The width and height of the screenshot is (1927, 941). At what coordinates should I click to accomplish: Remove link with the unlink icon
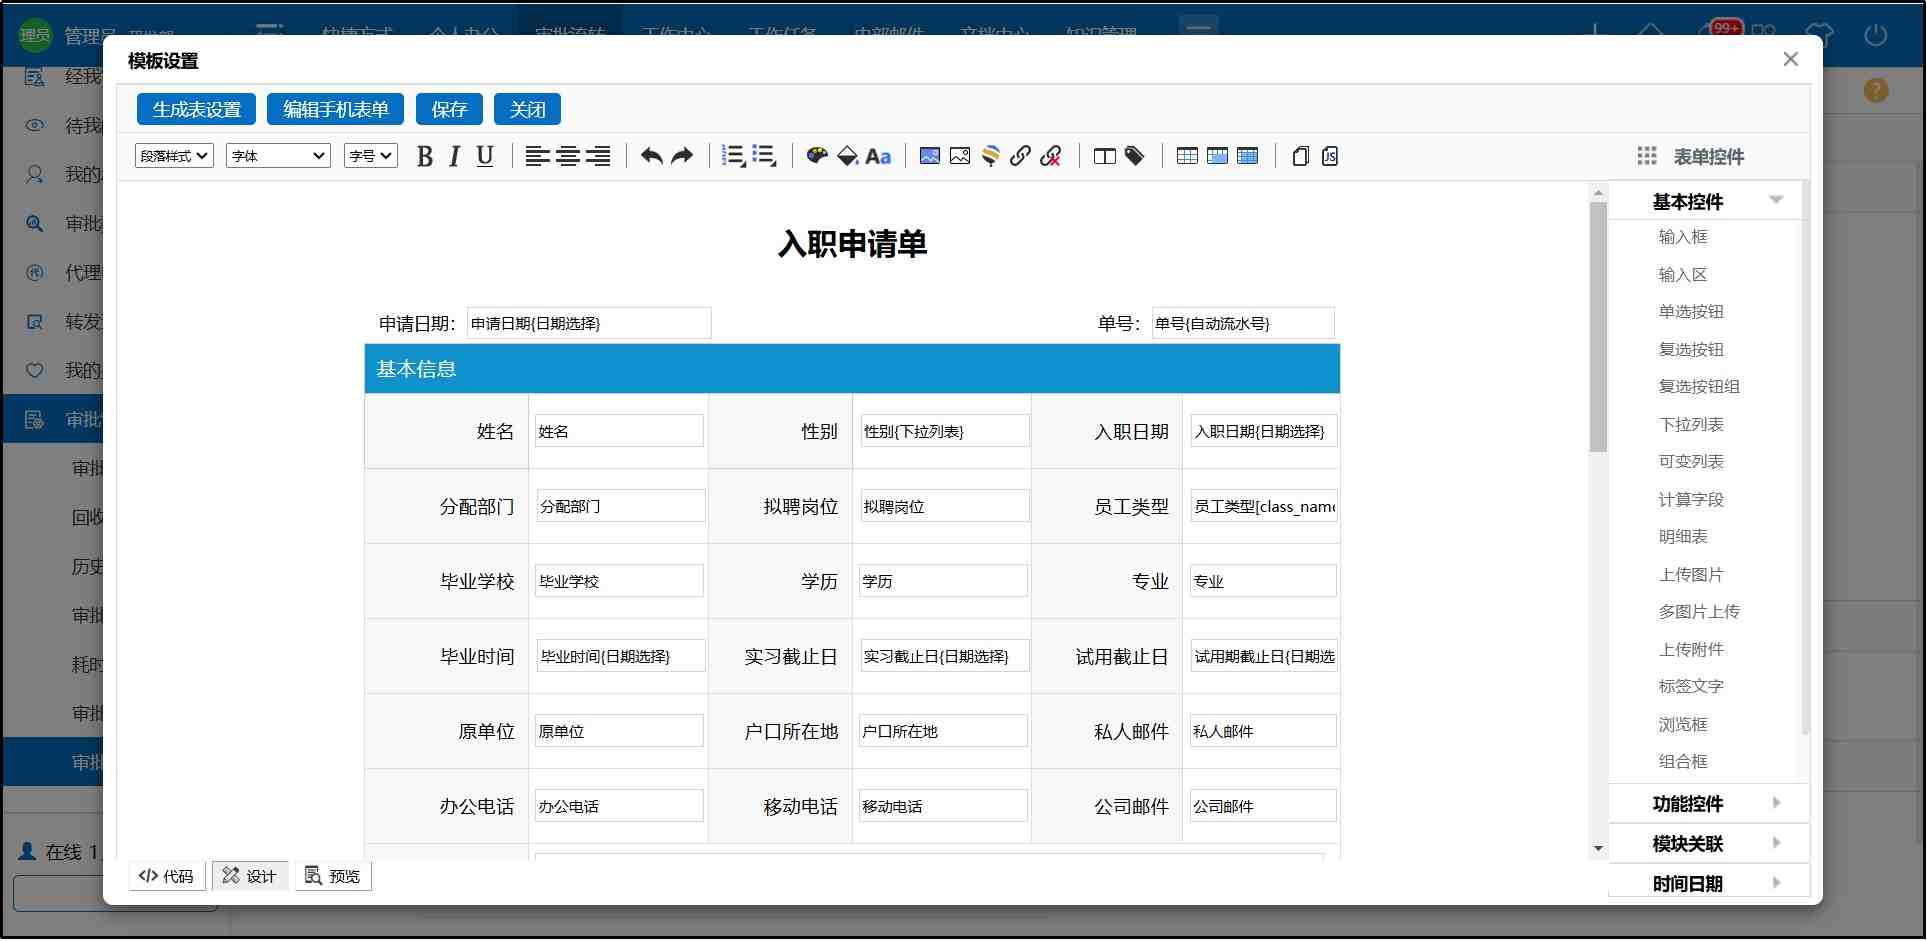[1051, 156]
